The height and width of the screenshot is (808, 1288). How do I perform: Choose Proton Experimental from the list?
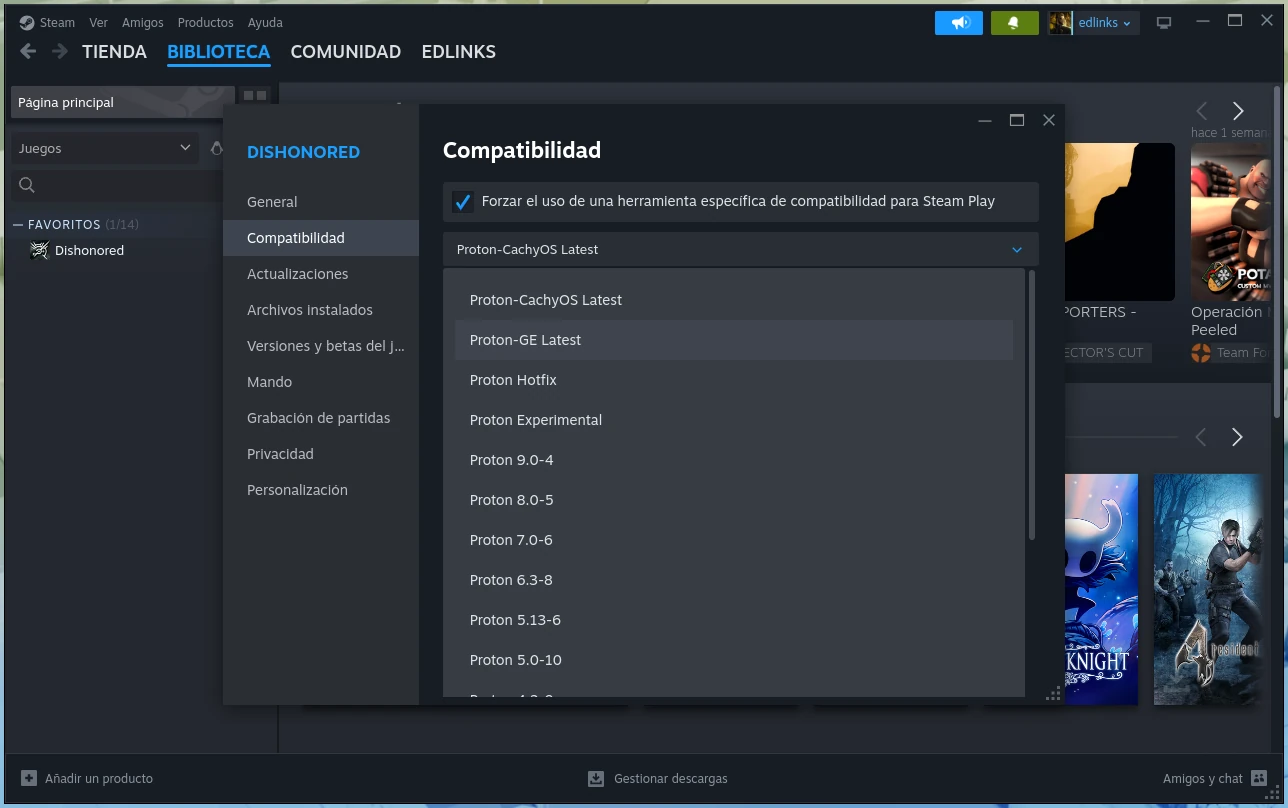[x=734, y=420]
